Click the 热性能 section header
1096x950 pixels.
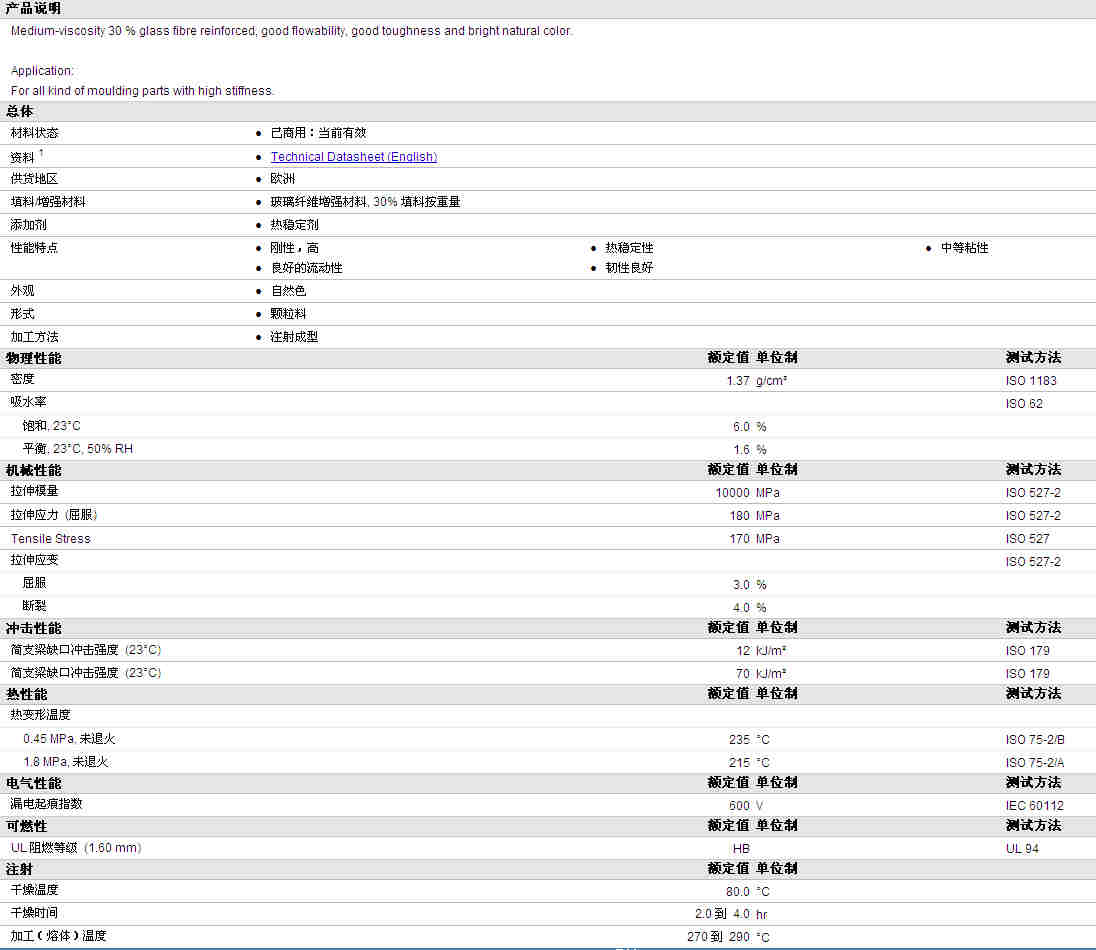coord(26,694)
